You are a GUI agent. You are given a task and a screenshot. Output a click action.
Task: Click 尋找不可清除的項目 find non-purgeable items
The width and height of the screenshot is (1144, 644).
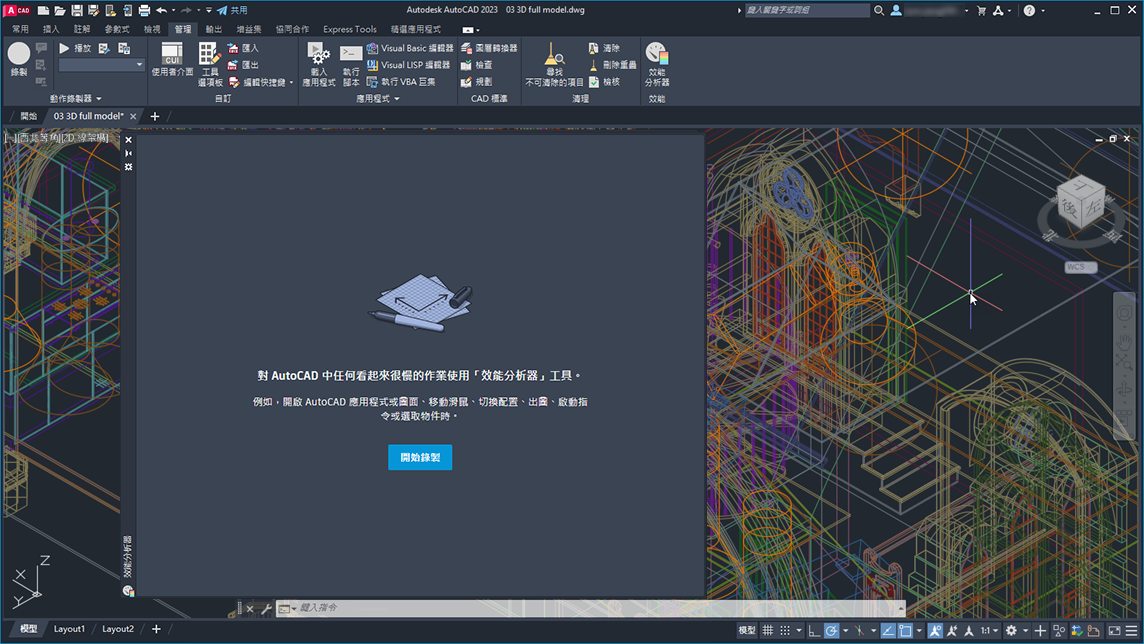point(554,64)
